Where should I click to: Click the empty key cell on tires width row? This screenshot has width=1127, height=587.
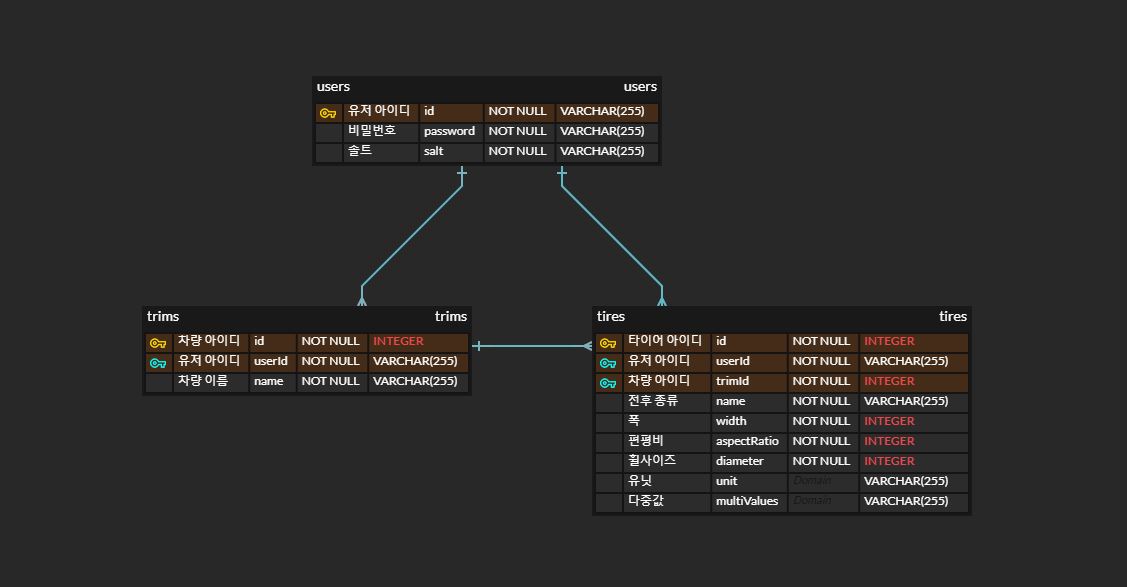pyautogui.click(x=607, y=421)
